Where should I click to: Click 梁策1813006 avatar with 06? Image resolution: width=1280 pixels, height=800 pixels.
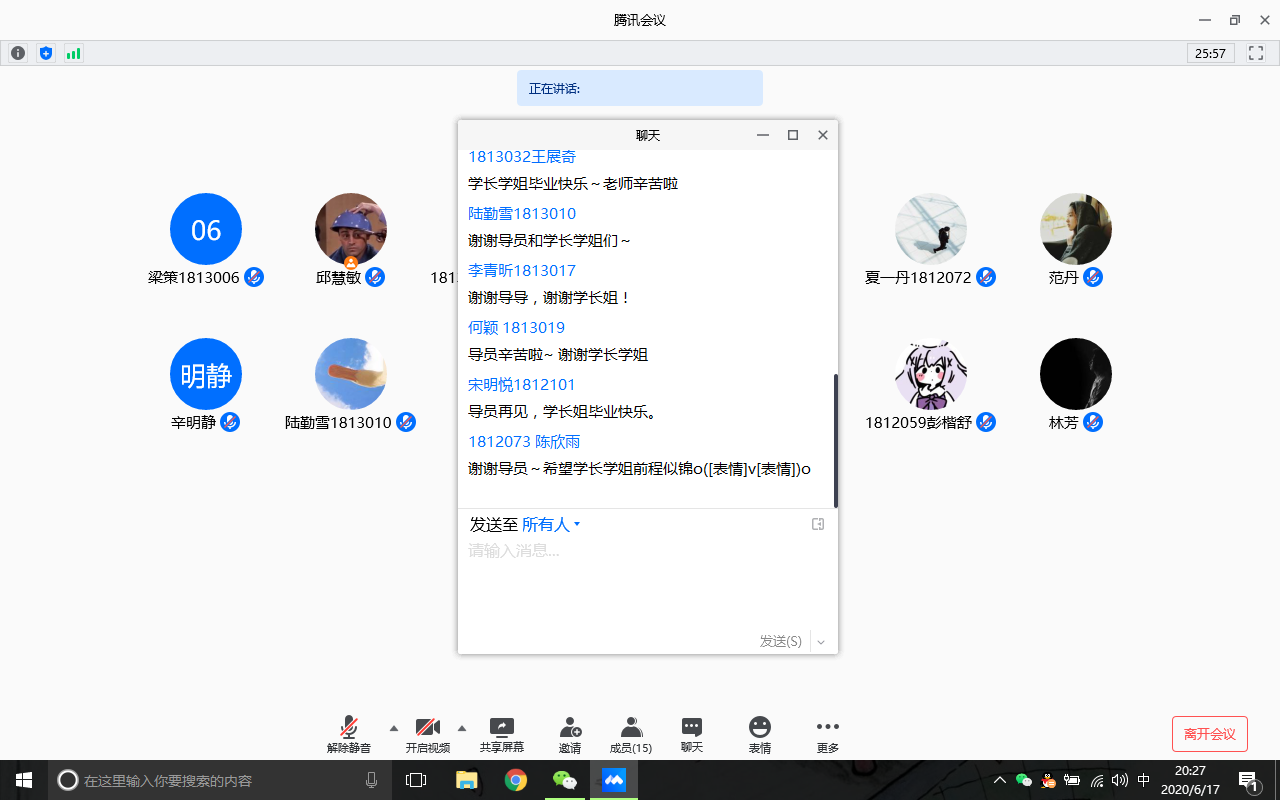[x=206, y=229]
